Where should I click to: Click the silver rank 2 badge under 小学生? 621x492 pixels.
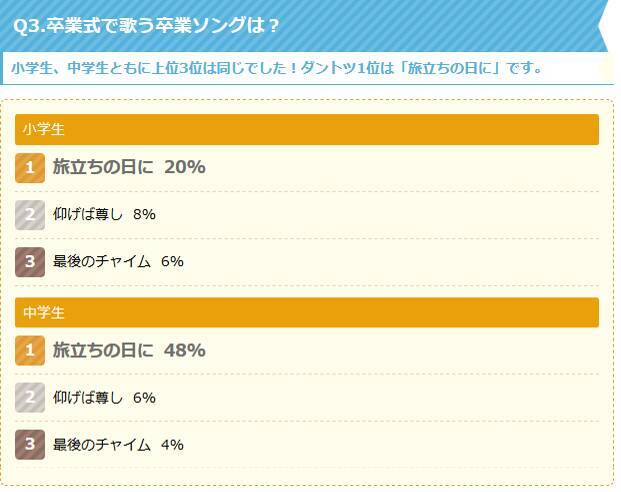tap(30, 215)
